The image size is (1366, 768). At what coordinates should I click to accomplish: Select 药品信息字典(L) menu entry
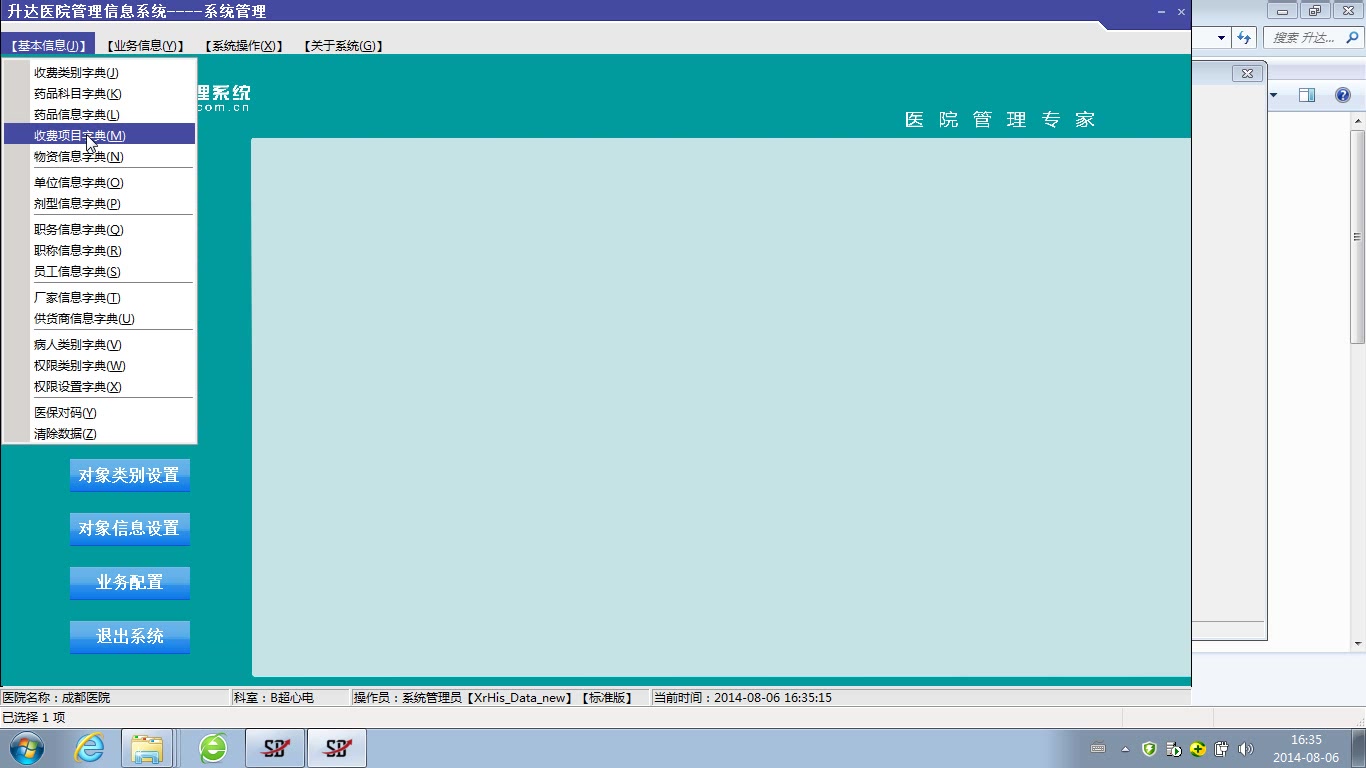click(x=99, y=114)
